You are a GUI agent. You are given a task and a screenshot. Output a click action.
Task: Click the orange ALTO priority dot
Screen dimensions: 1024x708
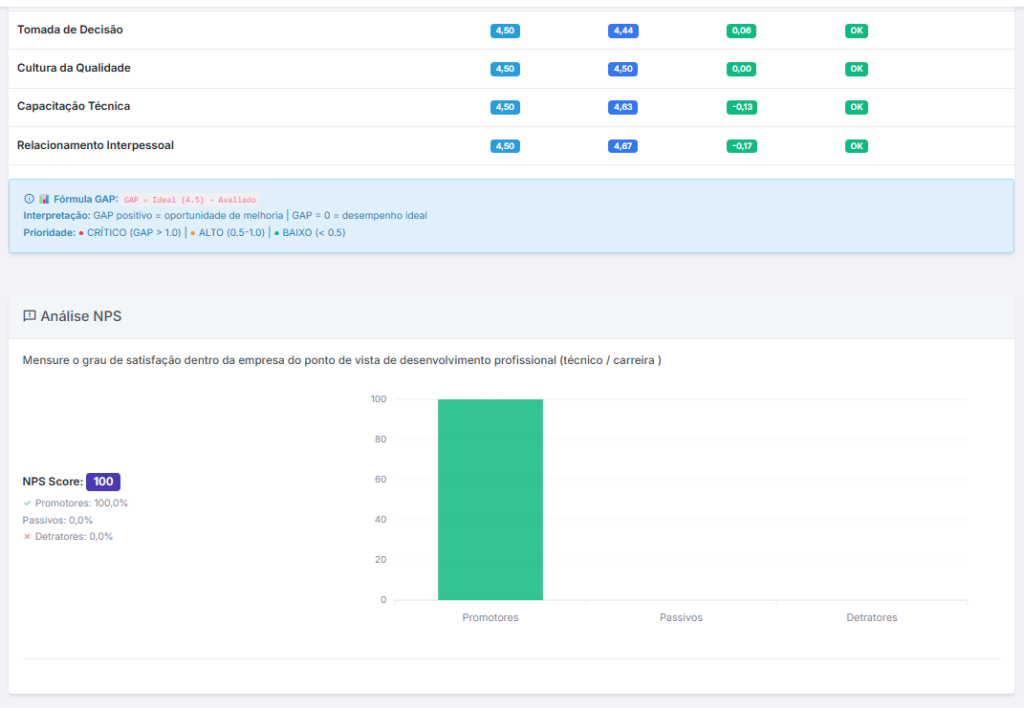(192, 232)
